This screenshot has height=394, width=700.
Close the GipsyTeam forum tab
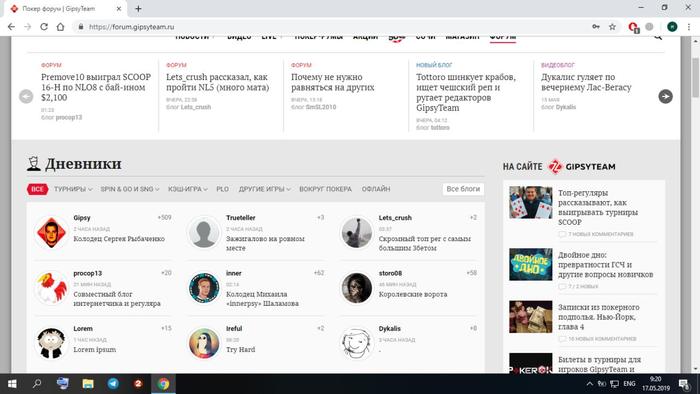pyautogui.click(x=119, y=8)
